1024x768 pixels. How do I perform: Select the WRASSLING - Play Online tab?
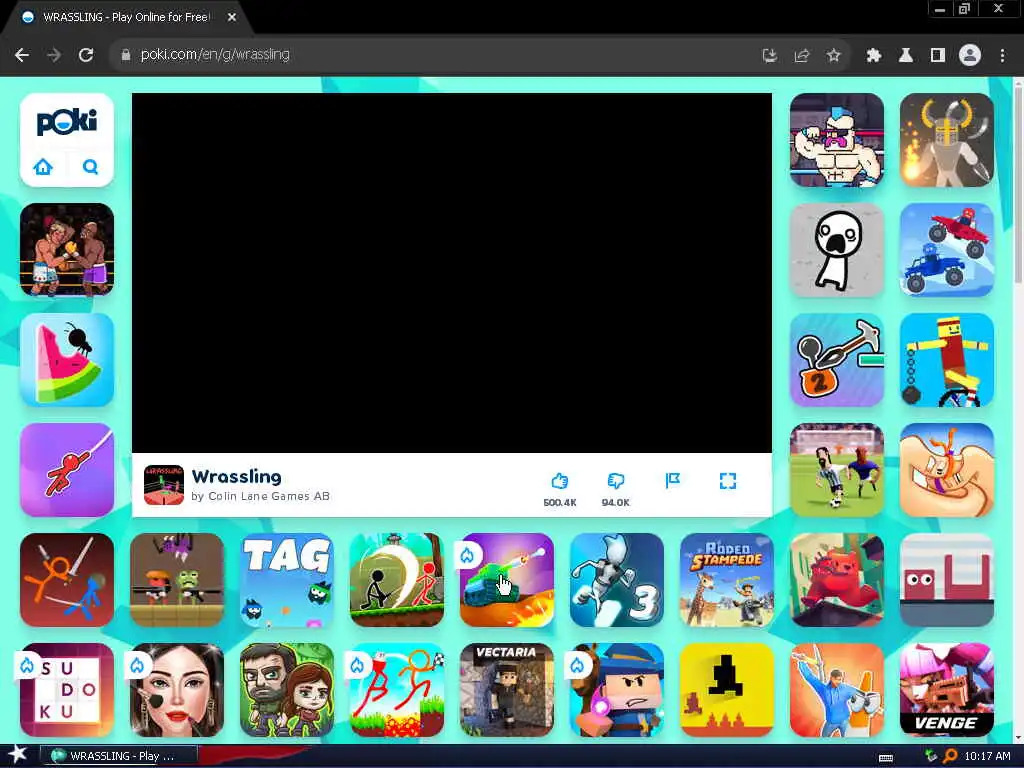coord(125,18)
